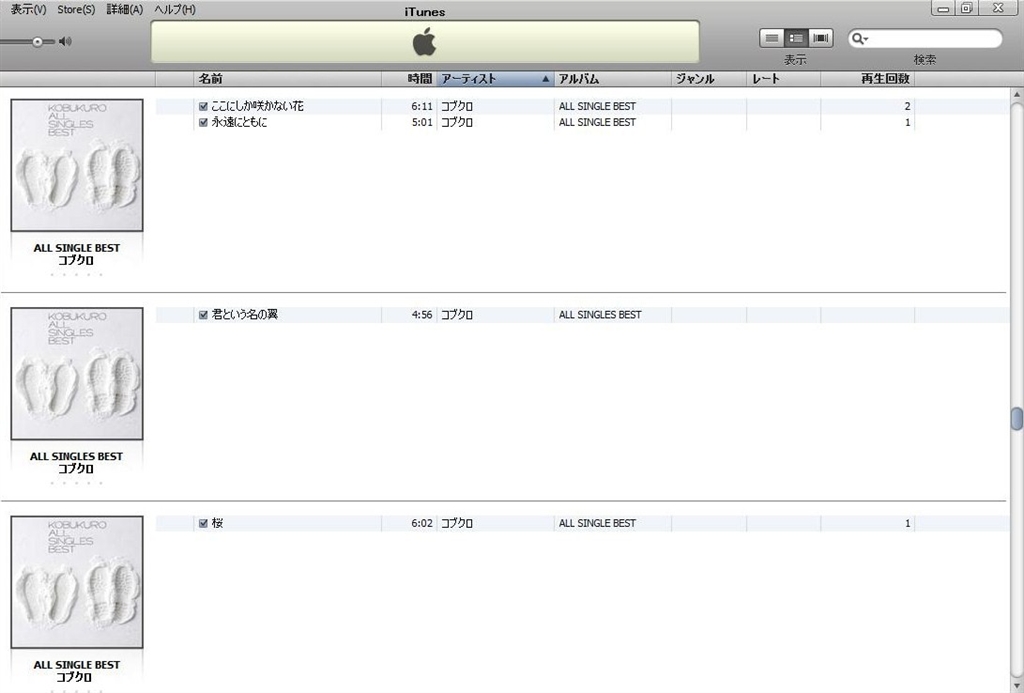The height and width of the screenshot is (693, 1024).
Task: Open the 詳細(A) menu
Action: tap(125, 9)
